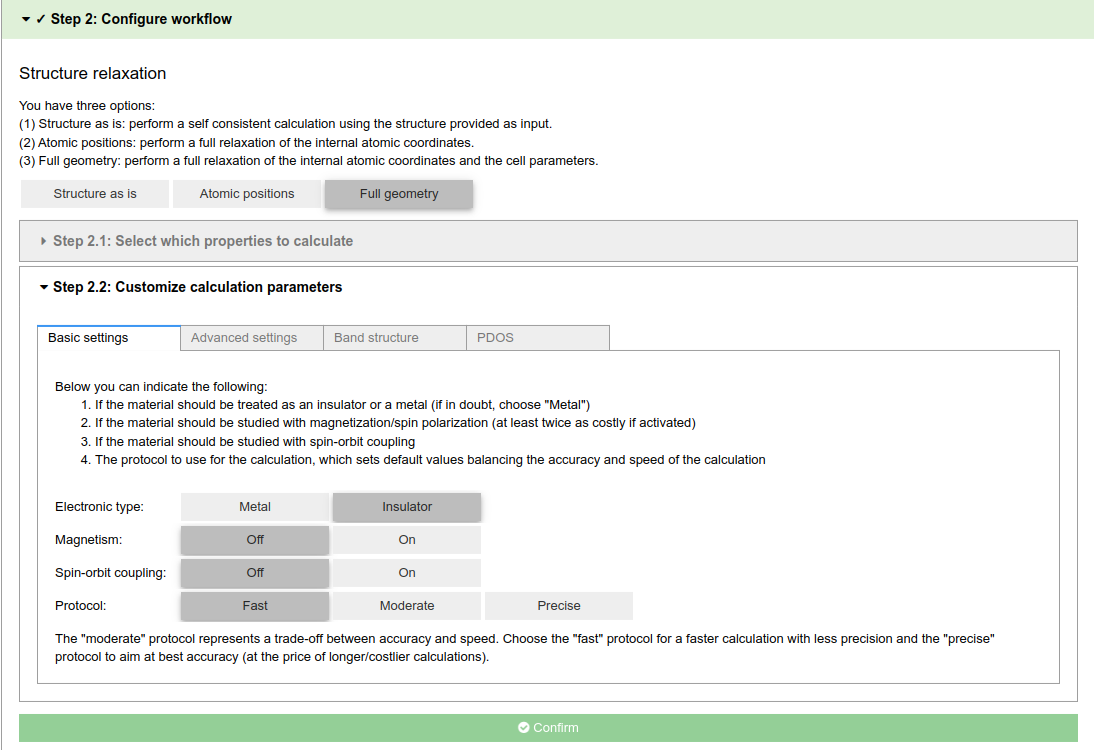The height and width of the screenshot is (750, 1094).
Task: Set electronic type to Metal
Action: (254, 507)
